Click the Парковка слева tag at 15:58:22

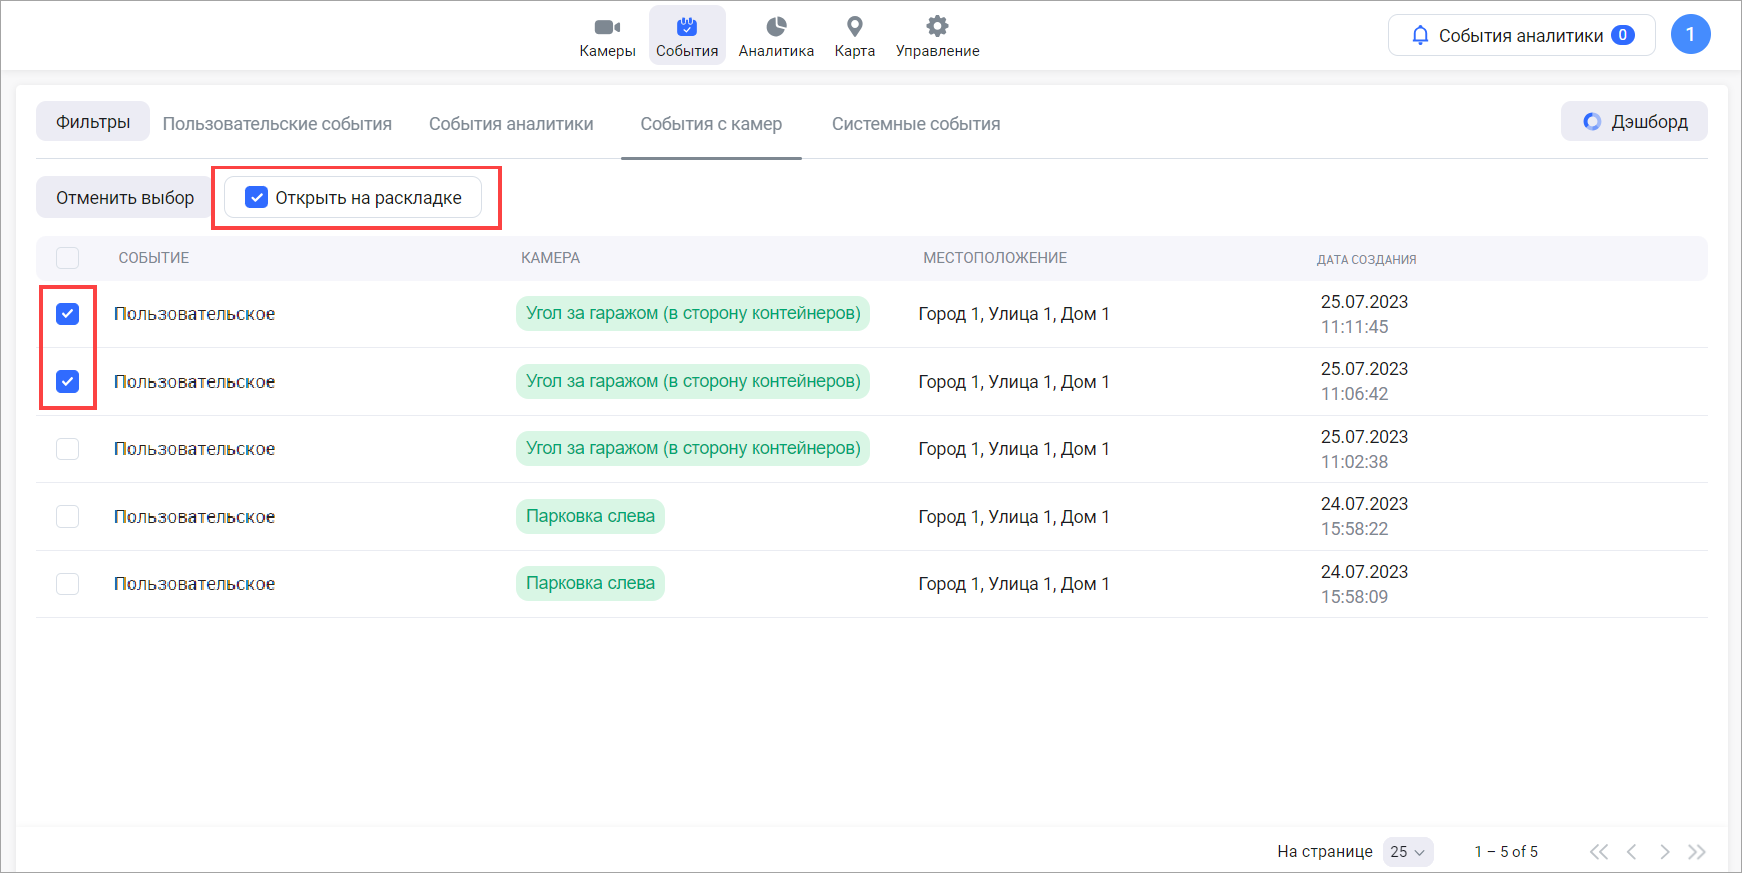(x=590, y=517)
